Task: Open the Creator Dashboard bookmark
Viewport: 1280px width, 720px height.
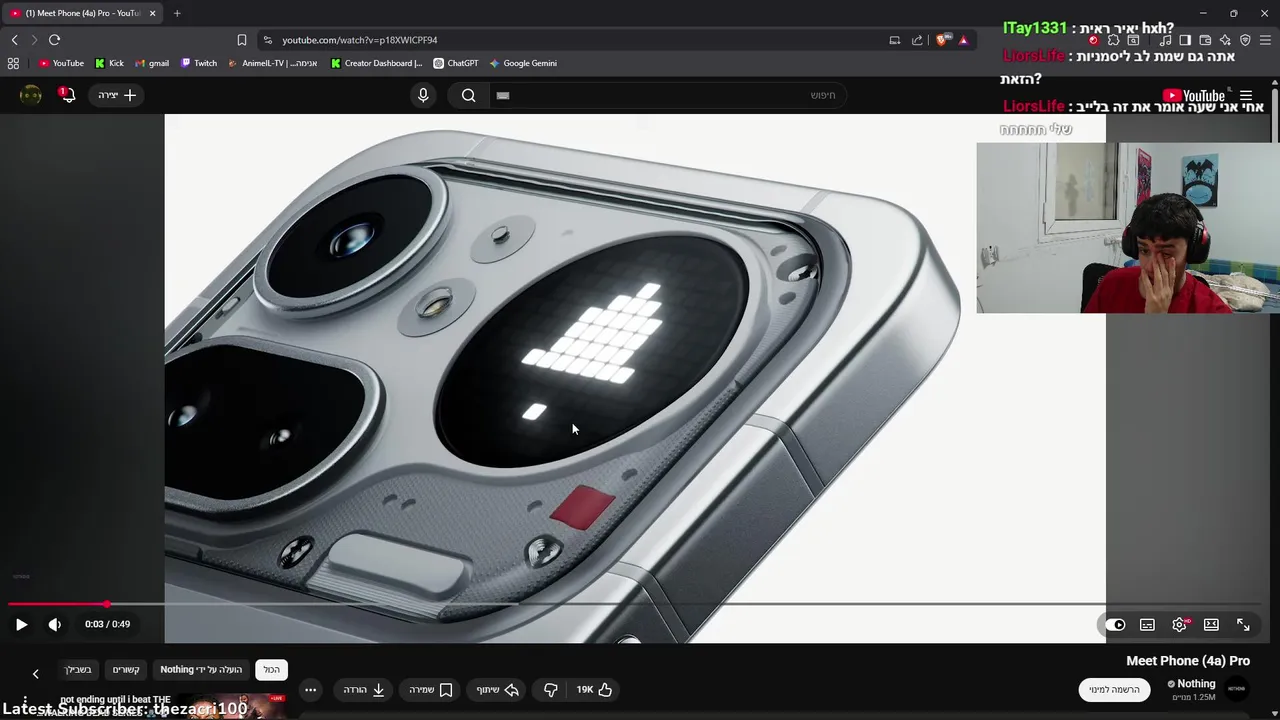Action: (377, 63)
